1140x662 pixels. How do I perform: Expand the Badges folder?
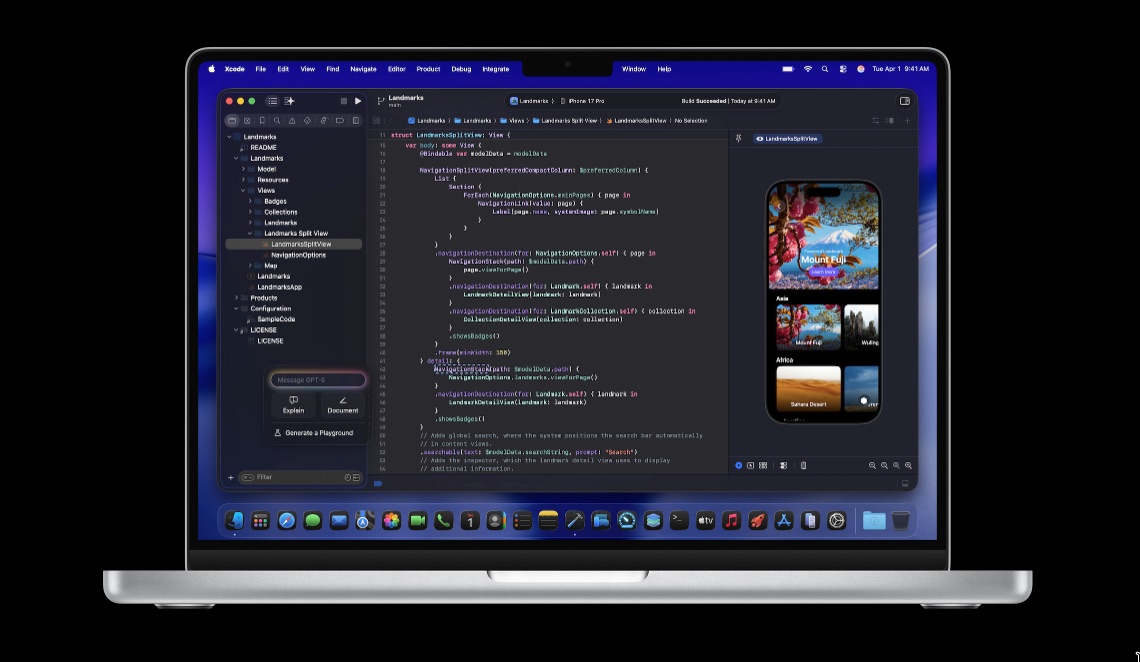[x=250, y=201]
